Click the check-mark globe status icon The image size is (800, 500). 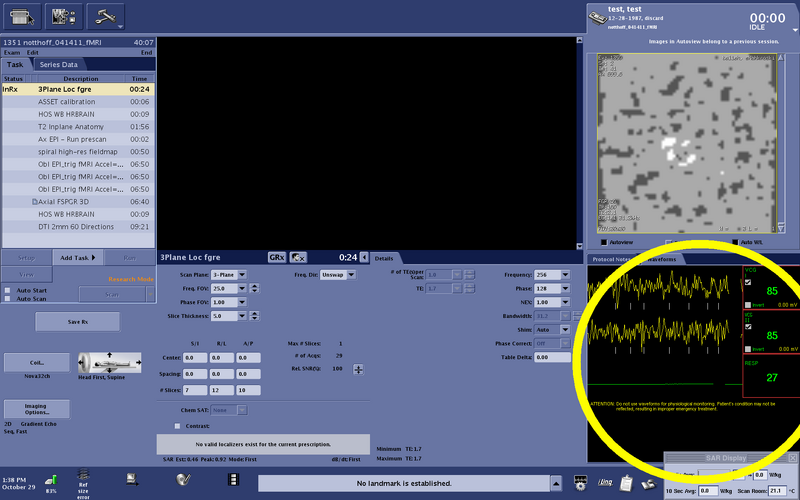(x=183, y=479)
